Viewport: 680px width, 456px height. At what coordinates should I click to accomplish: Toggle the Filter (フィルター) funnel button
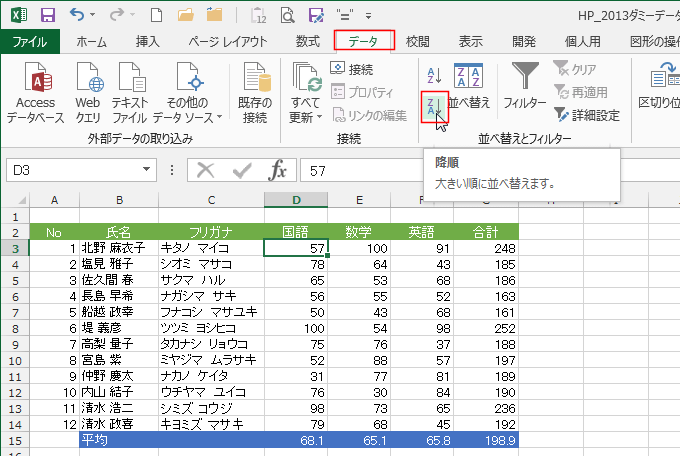tap(524, 86)
